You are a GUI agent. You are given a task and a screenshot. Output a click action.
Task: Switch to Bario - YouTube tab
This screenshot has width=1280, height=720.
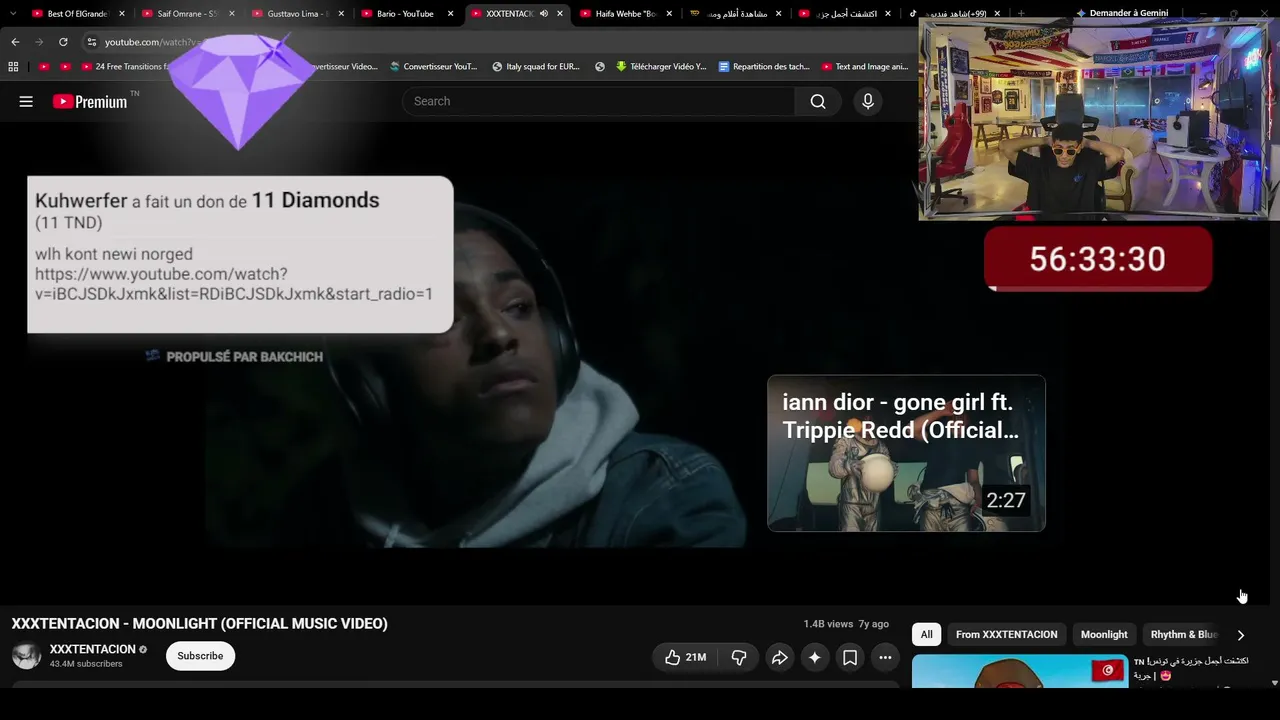tap(409, 14)
